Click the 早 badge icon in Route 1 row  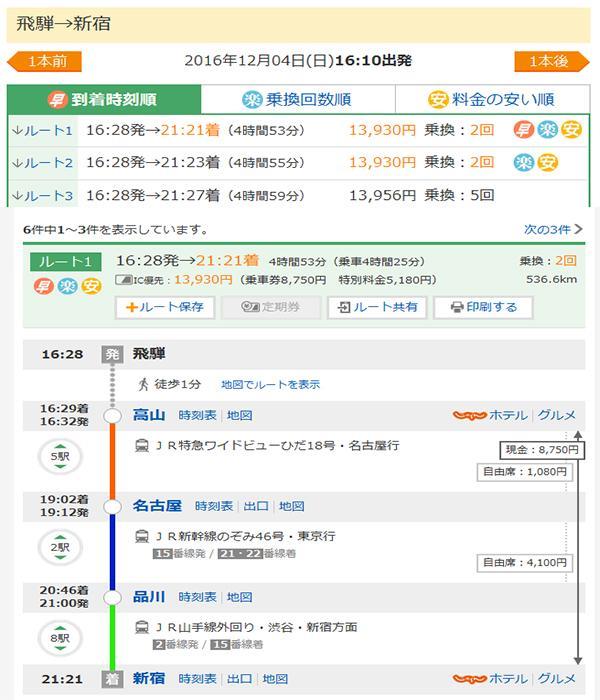(523, 130)
